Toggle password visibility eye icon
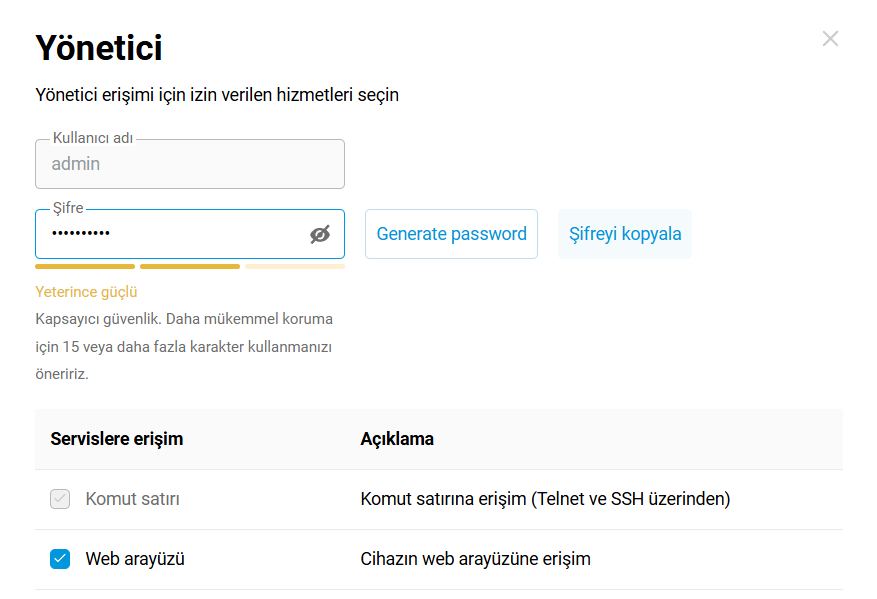The height and width of the screenshot is (599, 877). pos(320,234)
